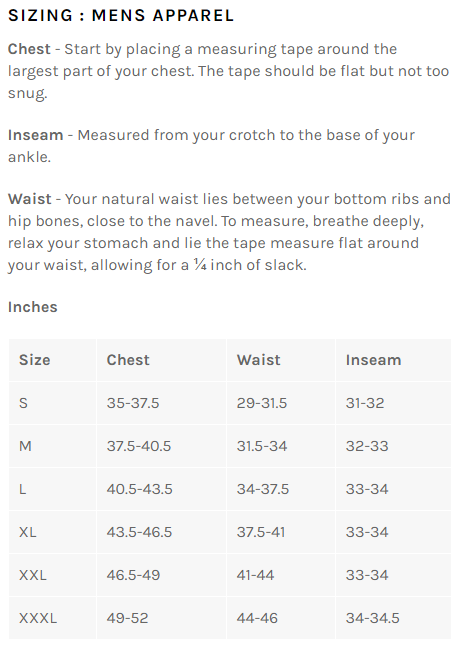Click the Inches unit label
Viewport: 460px width, 646px height.
(x=33, y=307)
